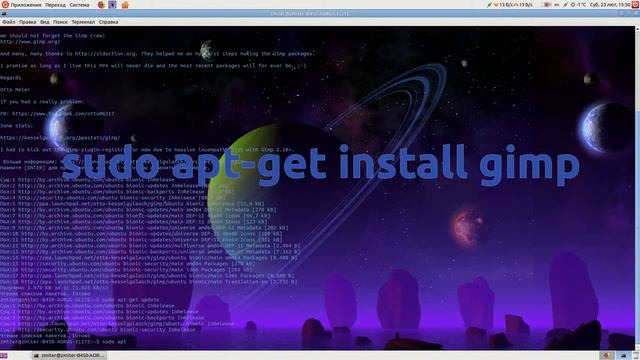Launch Firefox from the top panel
The height and width of the screenshot is (360, 640).
(x=101, y=5)
